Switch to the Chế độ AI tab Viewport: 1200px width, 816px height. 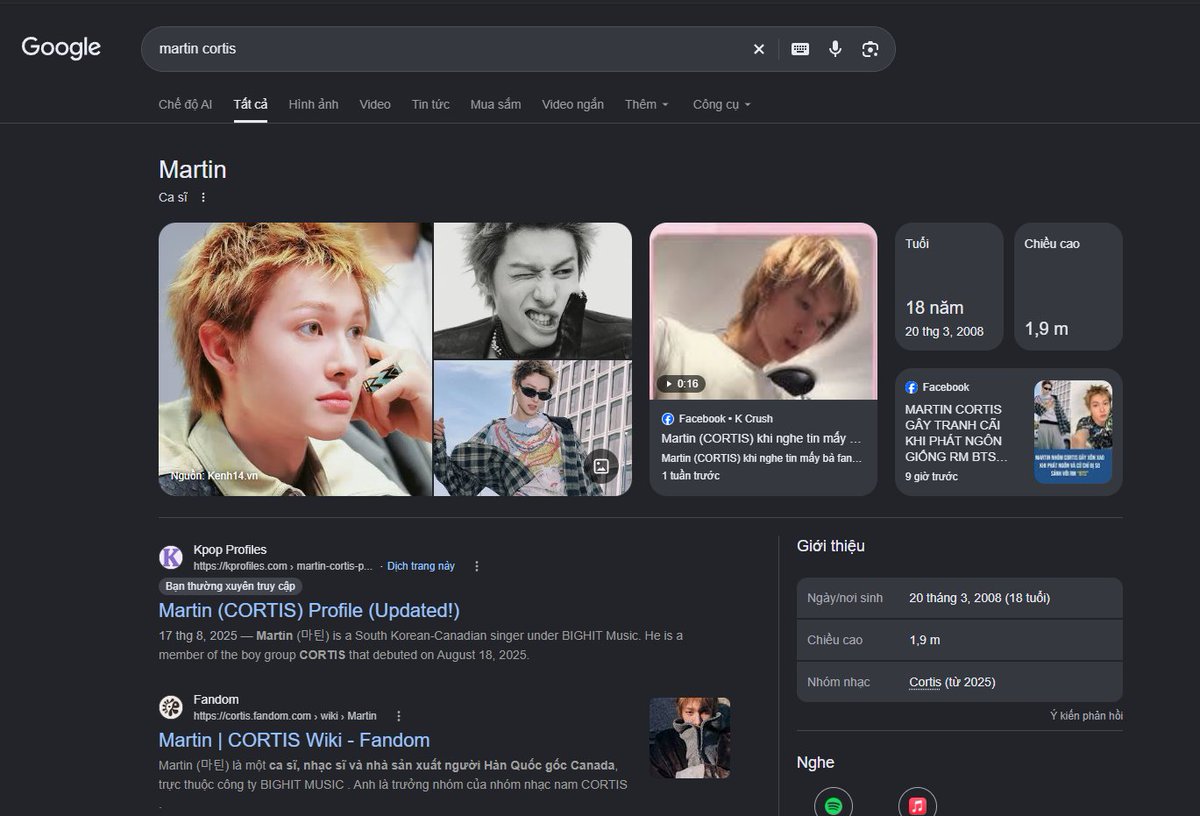tap(185, 104)
